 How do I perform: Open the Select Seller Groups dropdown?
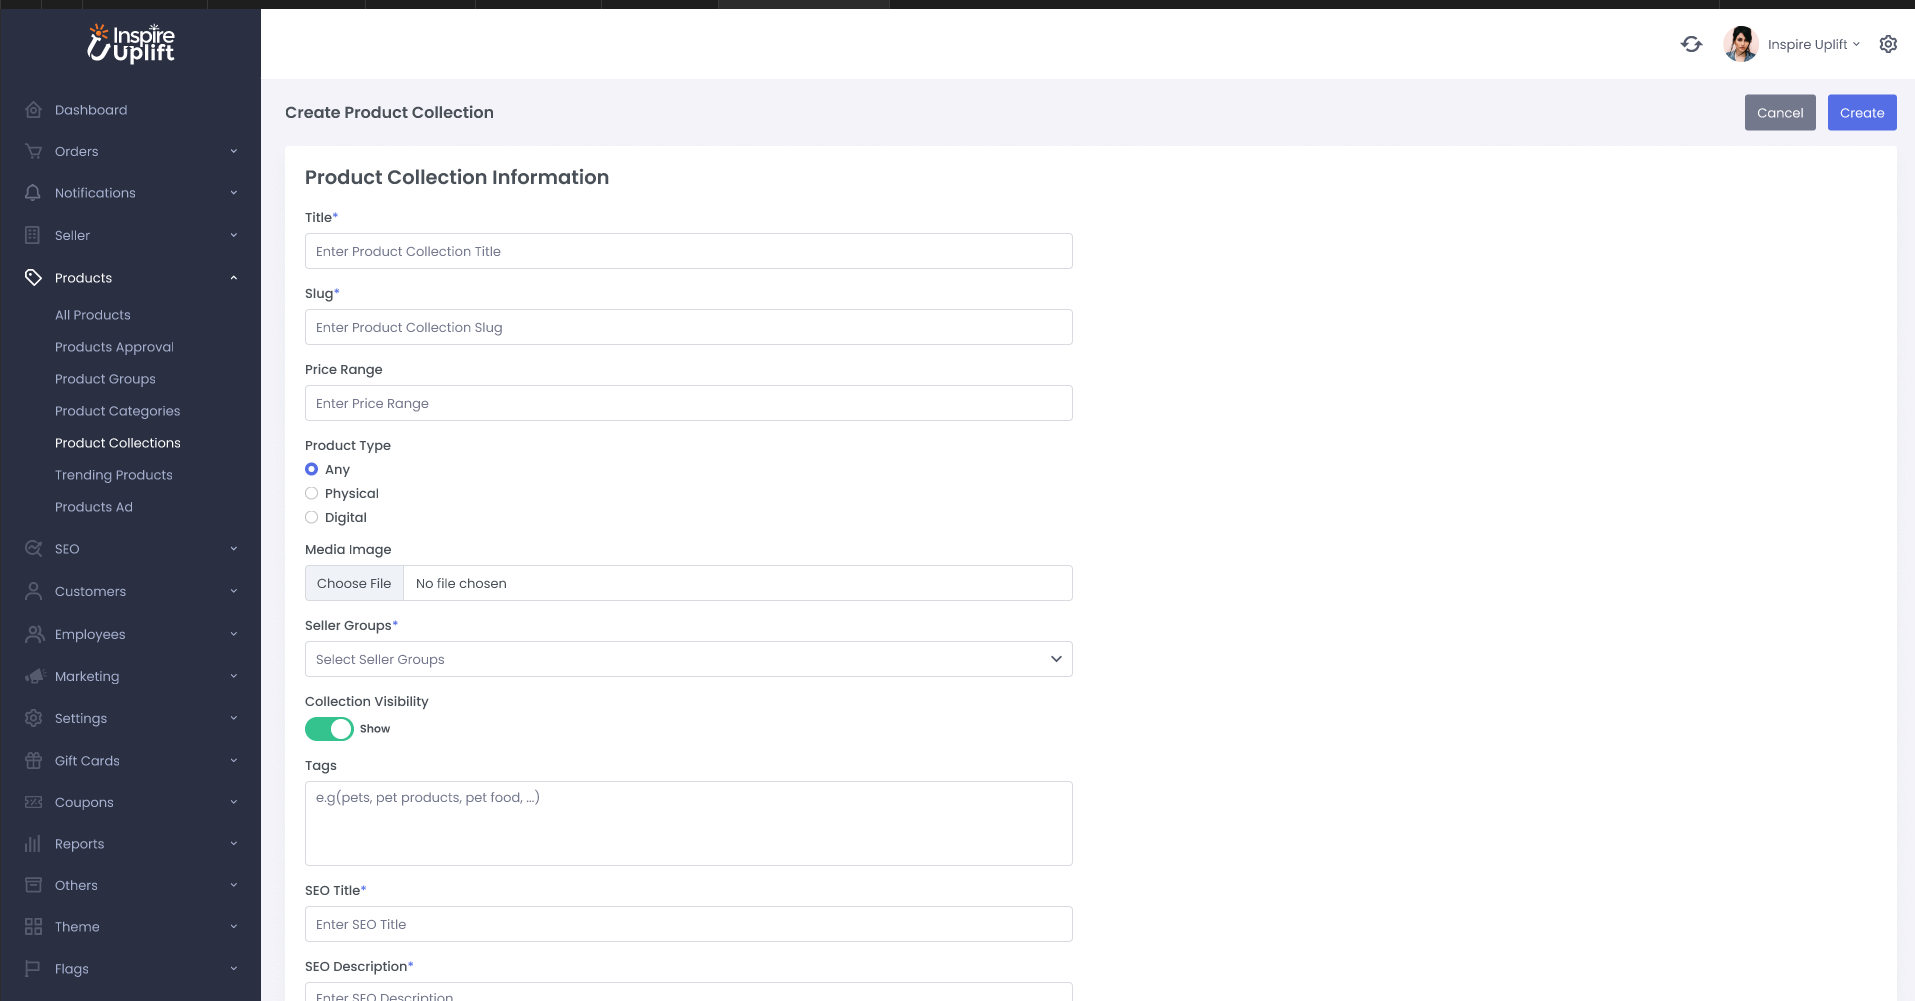click(x=688, y=659)
